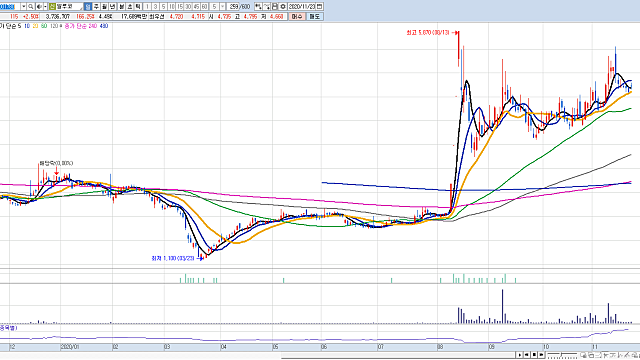Open dropdown next to the contrast icon
Image resolution: width=640 pixels, height=360 pixels.
click(x=45, y=7)
